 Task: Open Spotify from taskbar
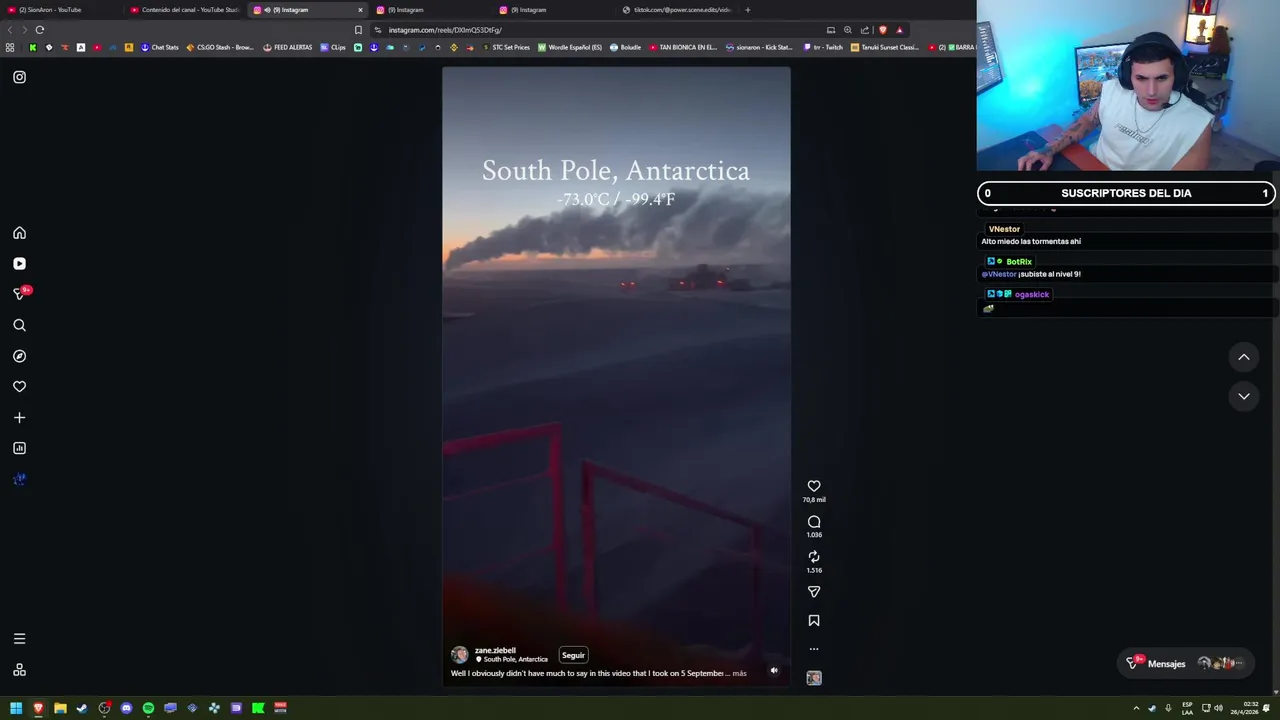pyautogui.click(x=148, y=708)
